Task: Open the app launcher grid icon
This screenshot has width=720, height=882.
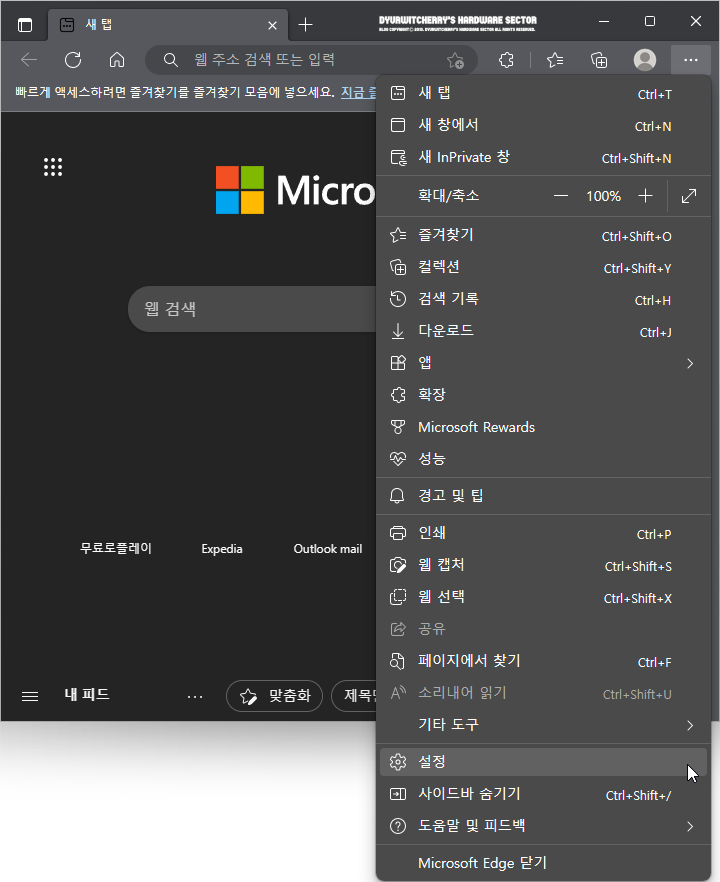Action: tap(53, 167)
